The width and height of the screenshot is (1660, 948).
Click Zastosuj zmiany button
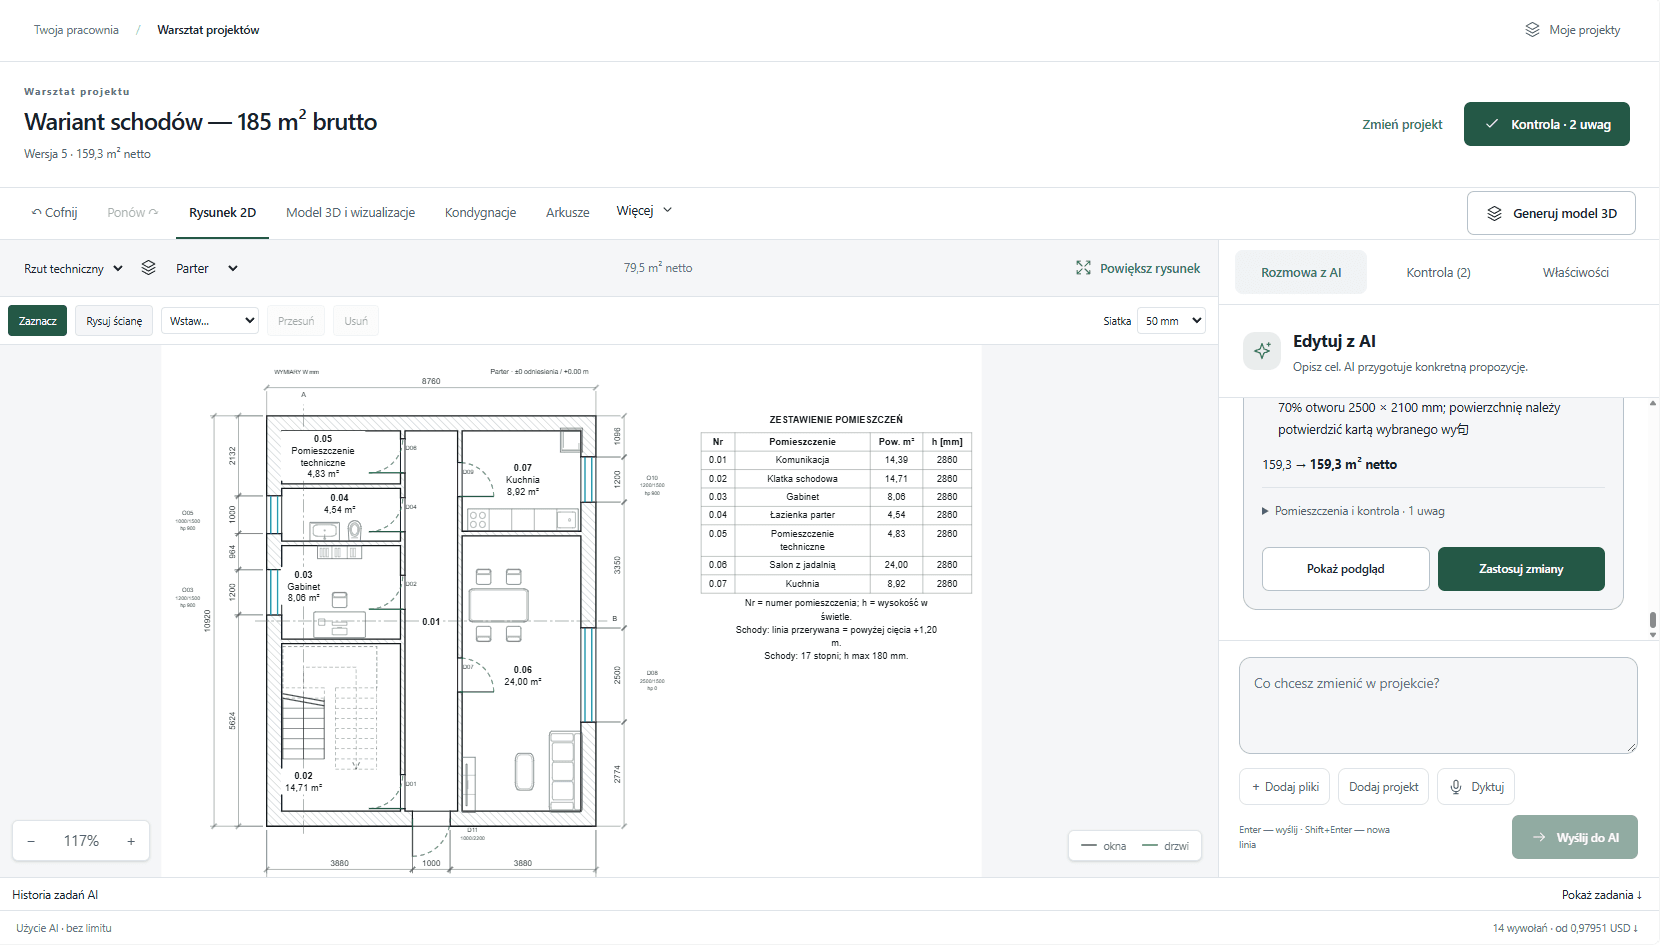click(x=1521, y=569)
